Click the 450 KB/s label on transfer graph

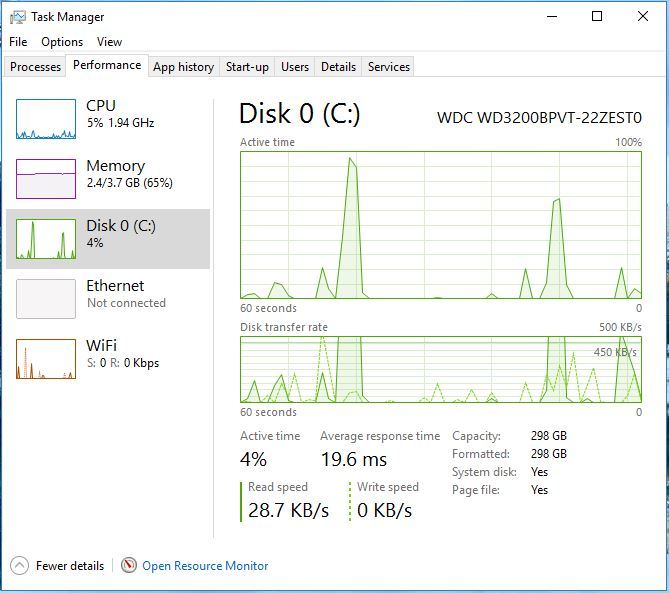click(x=615, y=352)
